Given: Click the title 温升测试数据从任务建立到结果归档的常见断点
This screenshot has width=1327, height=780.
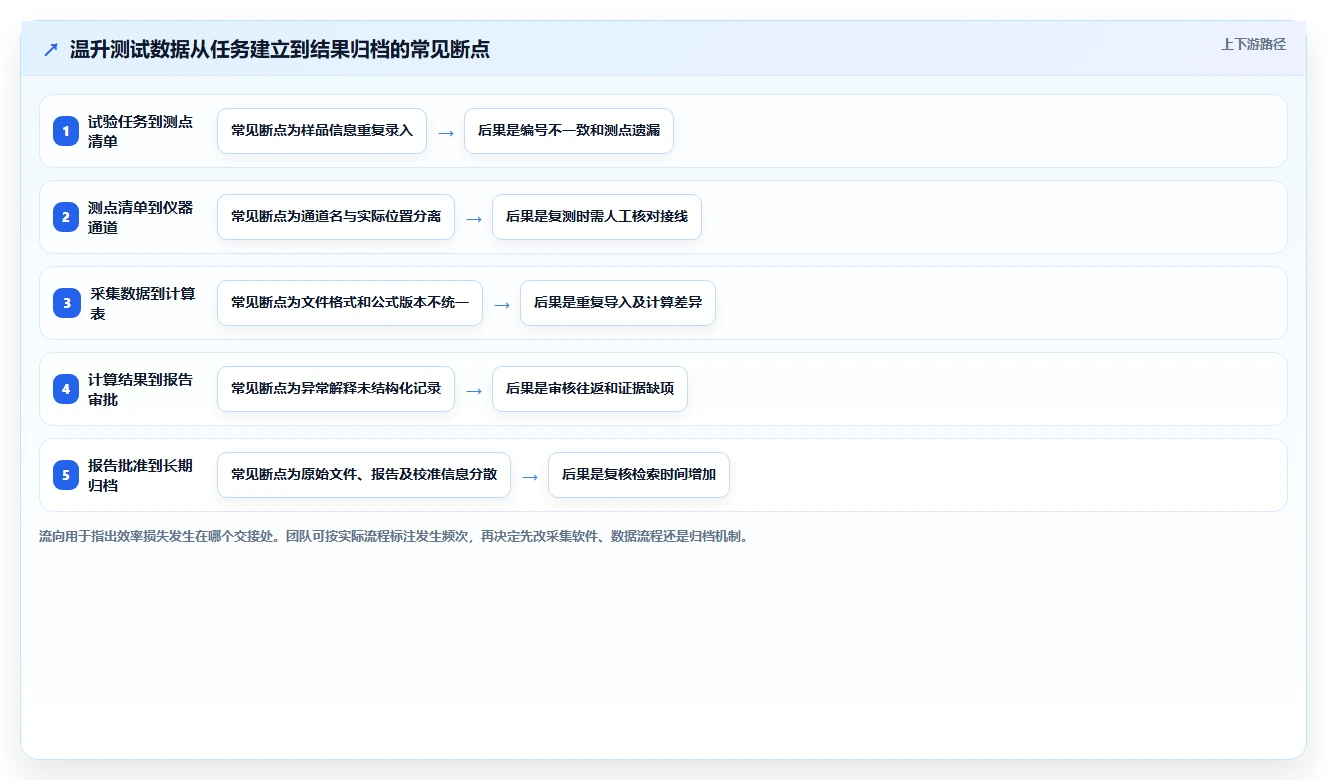Looking at the screenshot, I should (280, 50).
